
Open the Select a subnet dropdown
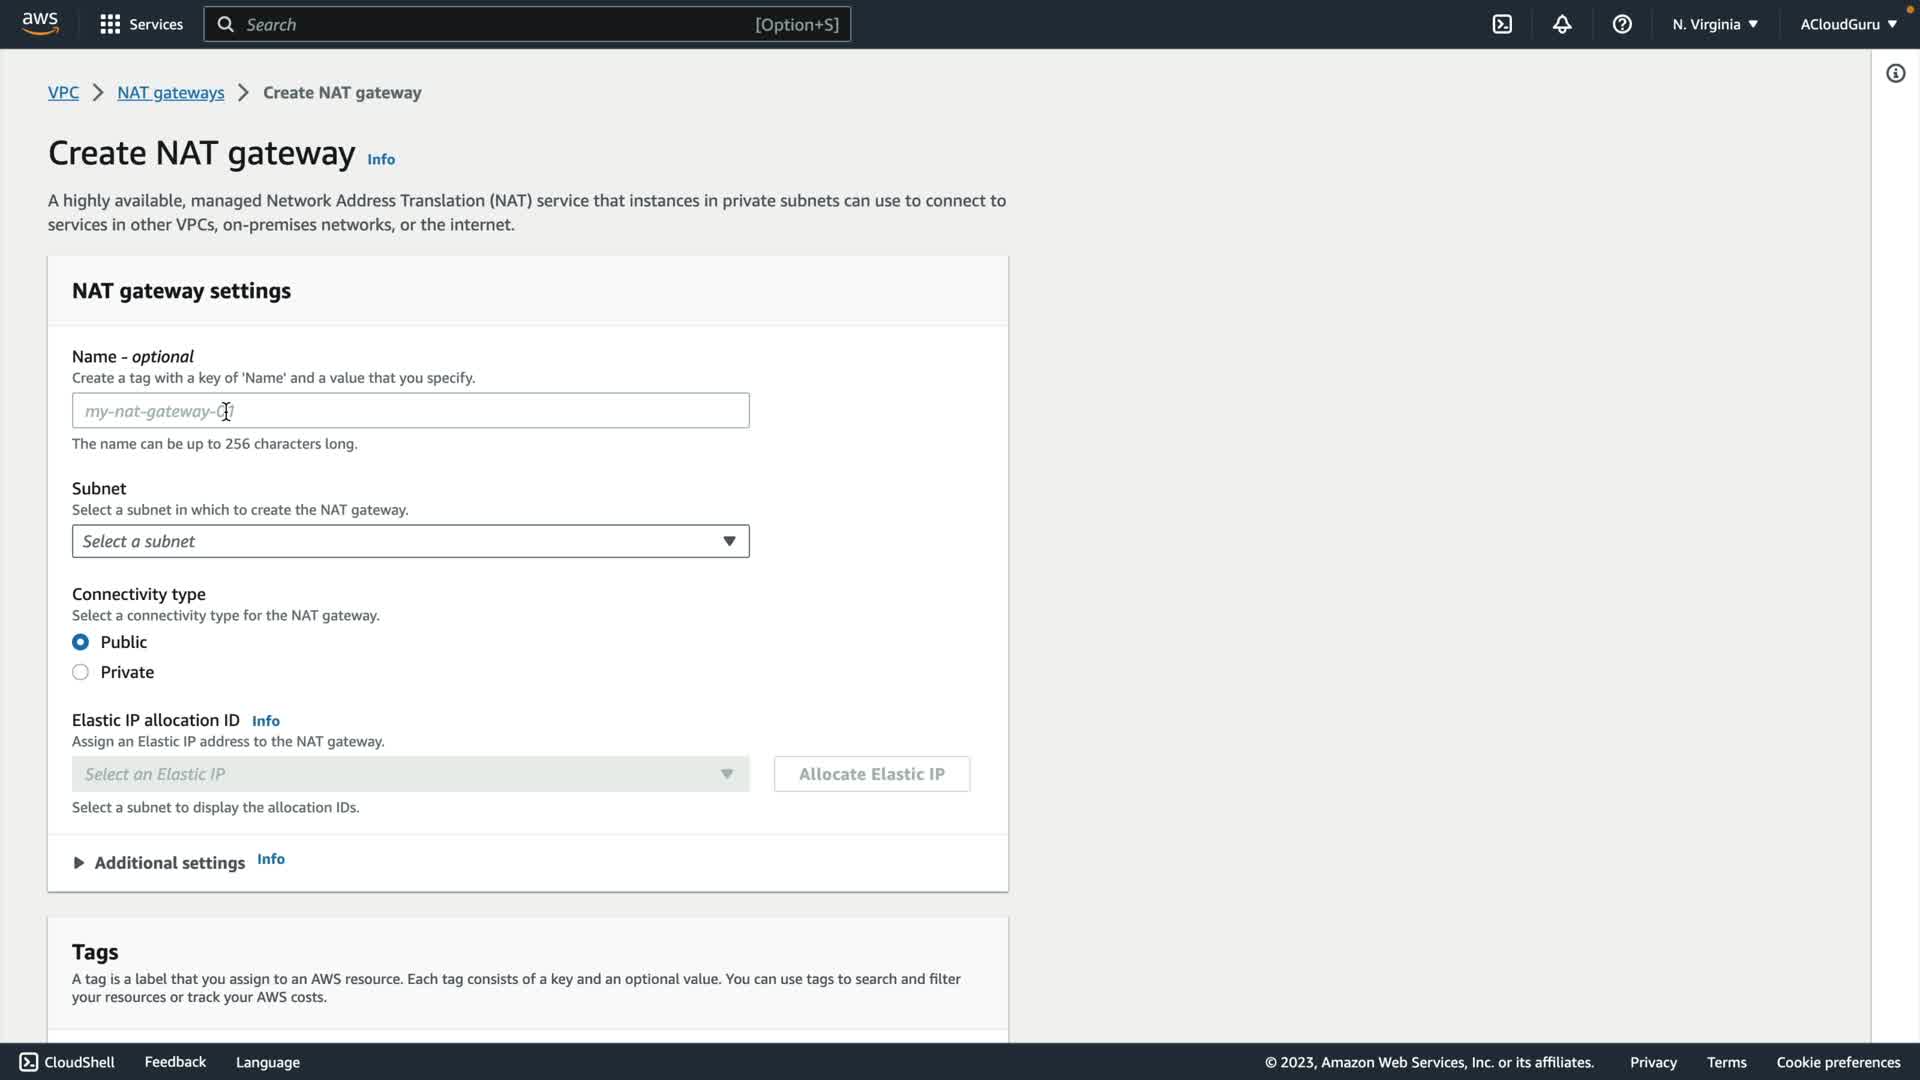pyautogui.click(x=410, y=541)
